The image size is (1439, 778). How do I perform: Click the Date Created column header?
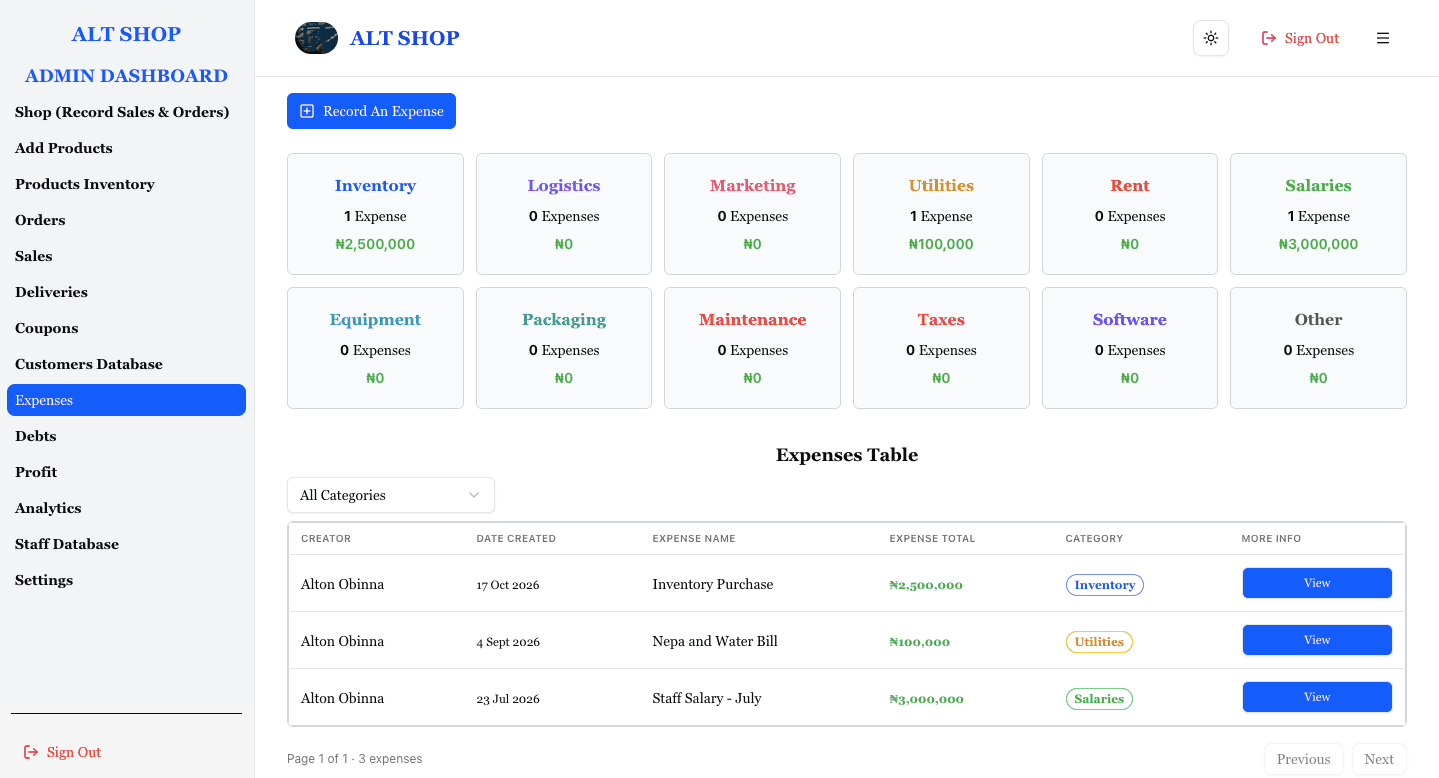coord(516,538)
